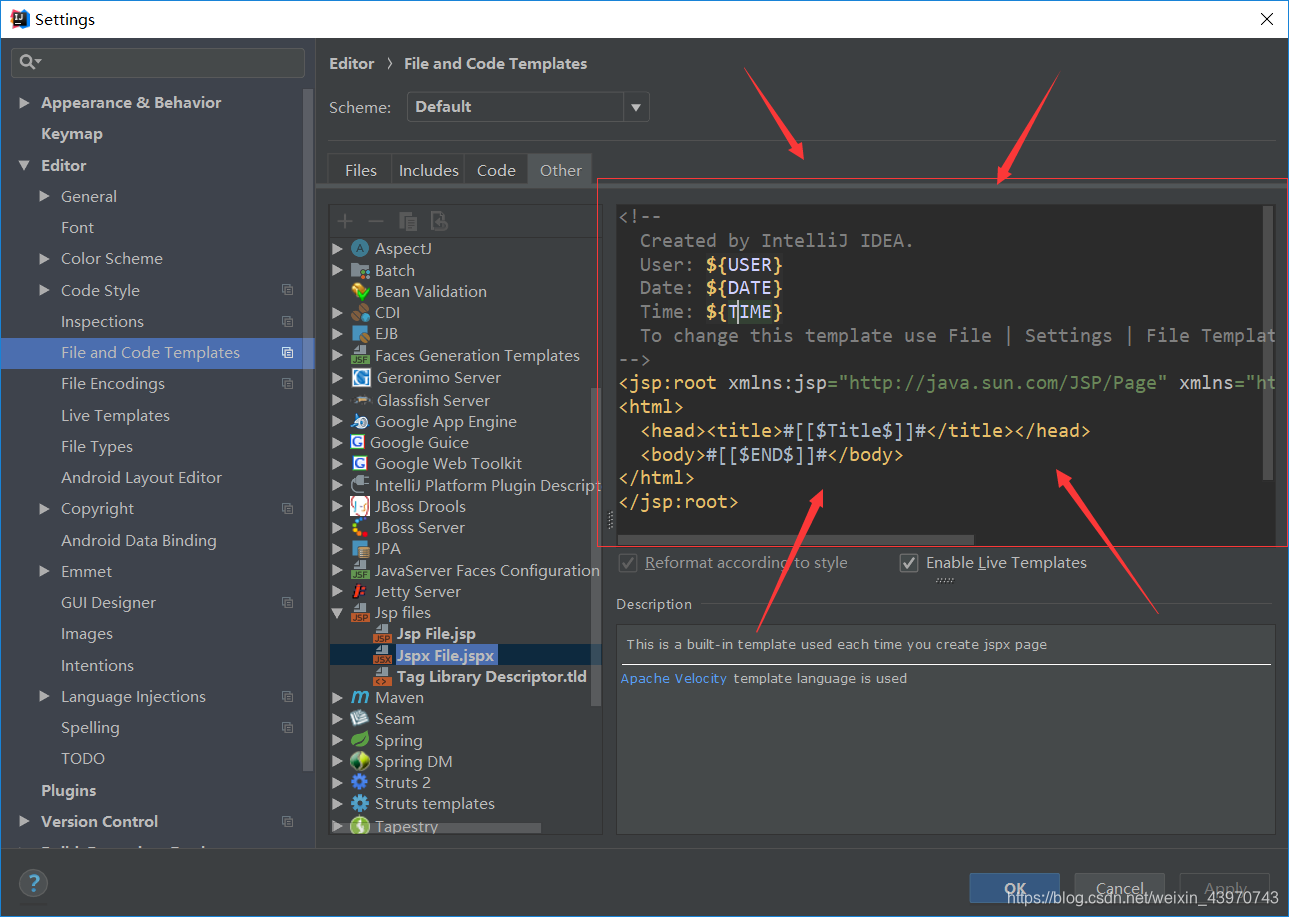
Task: Click the JBoss Server icon
Action: coord(360,527)
